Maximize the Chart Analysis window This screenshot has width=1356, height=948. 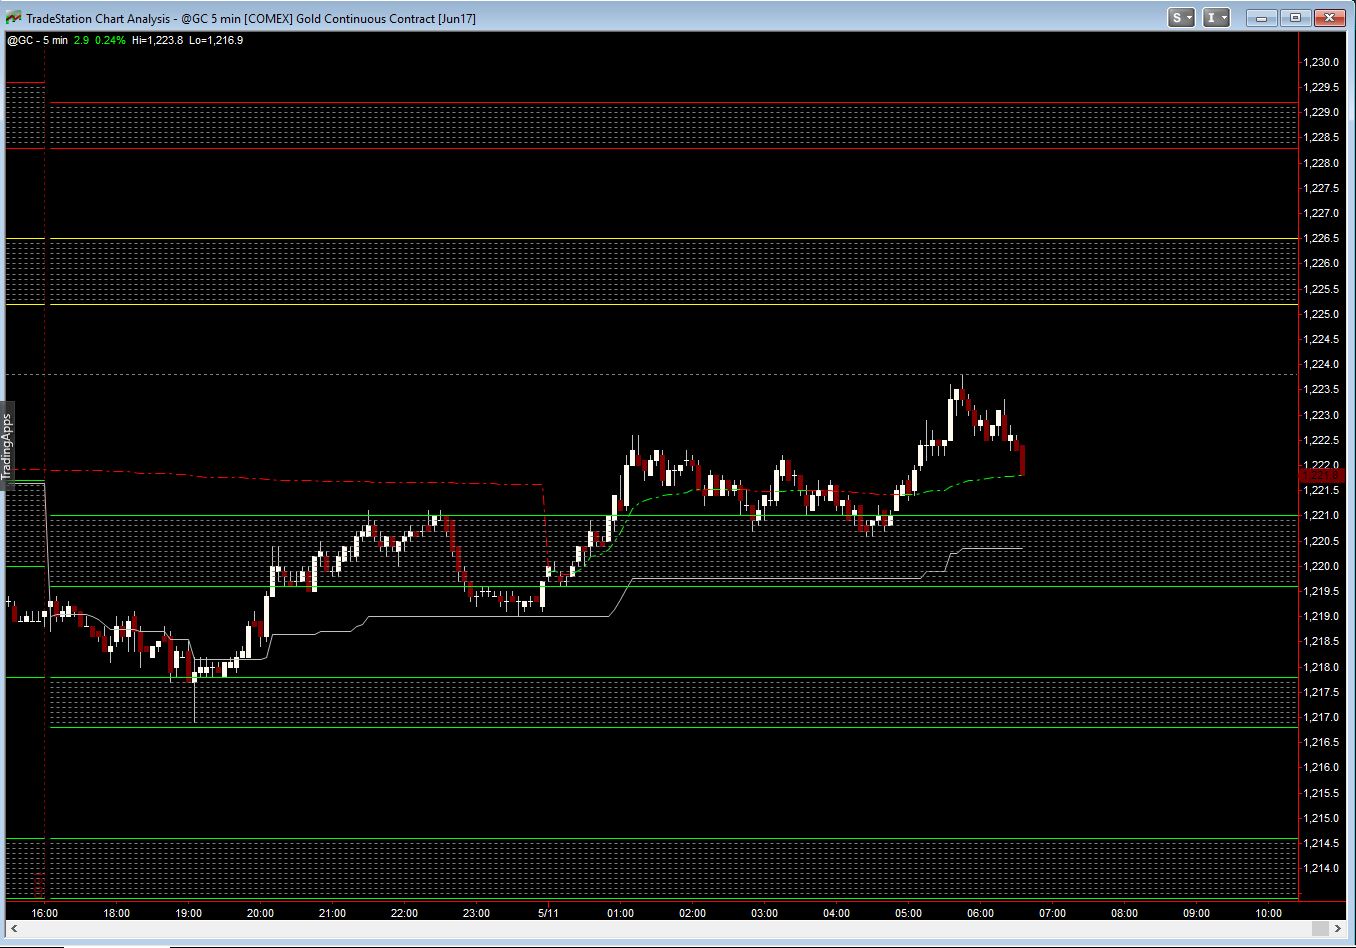[x=1295, y=18]
